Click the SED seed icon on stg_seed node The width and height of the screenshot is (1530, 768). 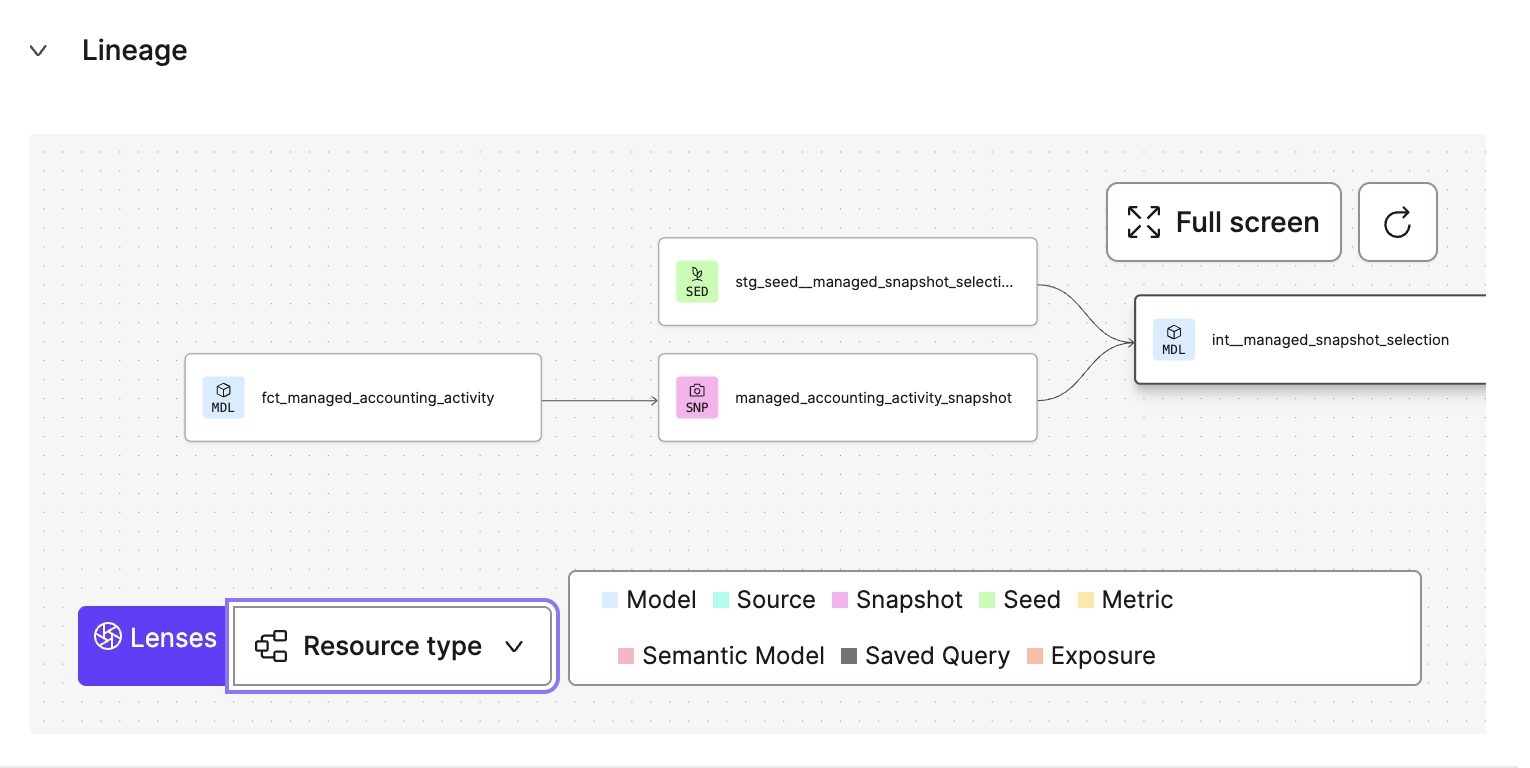coord(697,281)
